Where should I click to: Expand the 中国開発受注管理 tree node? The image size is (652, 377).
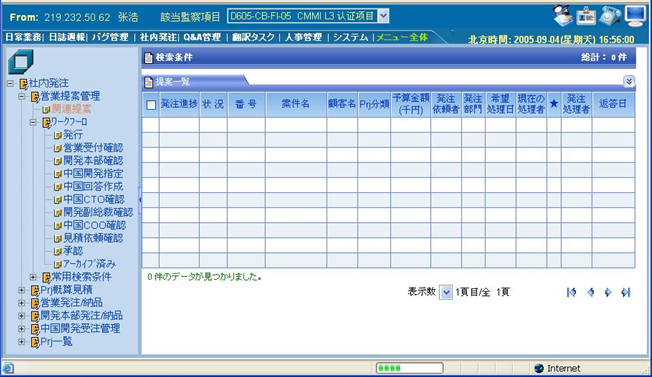[x=21, y=329]
